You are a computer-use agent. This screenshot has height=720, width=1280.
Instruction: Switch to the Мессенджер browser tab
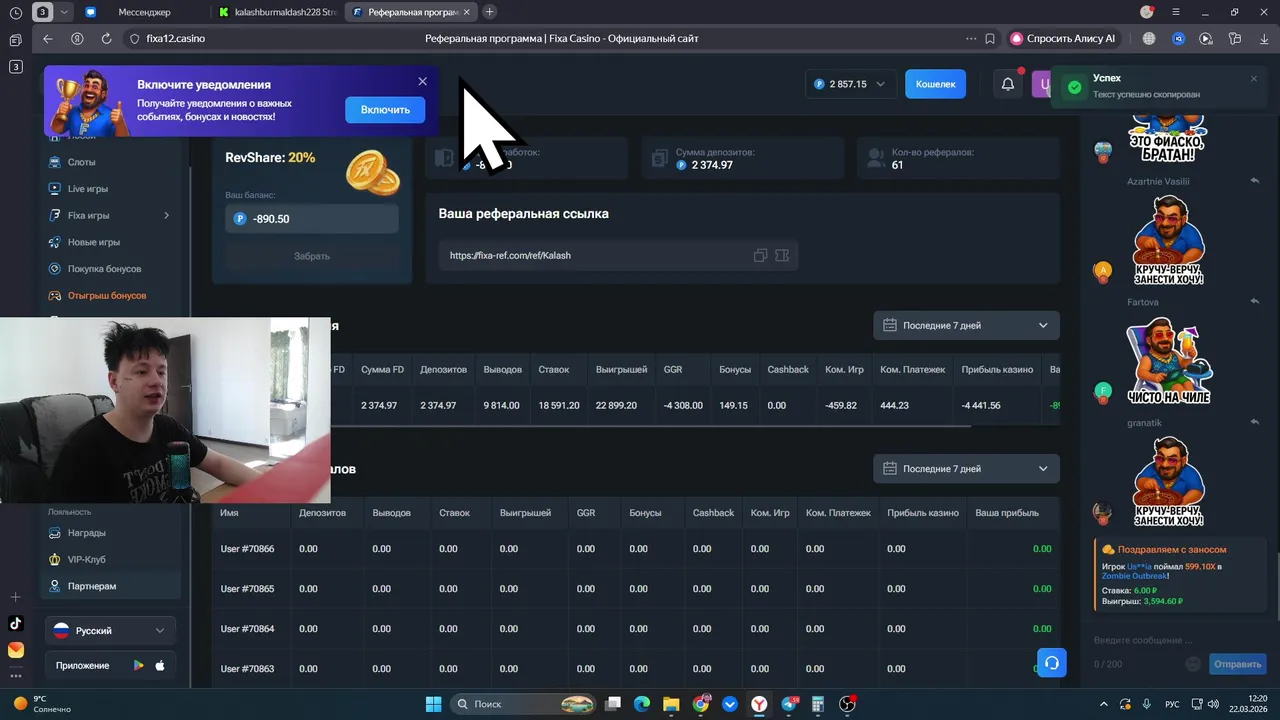coord(145,12)
